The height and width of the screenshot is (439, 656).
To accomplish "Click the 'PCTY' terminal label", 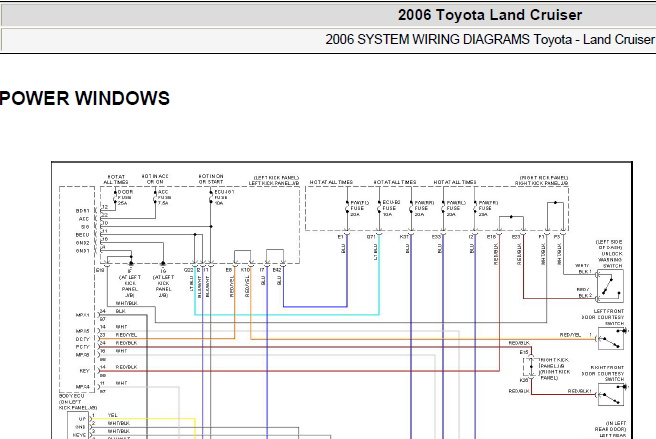I will tap(82, 347).
